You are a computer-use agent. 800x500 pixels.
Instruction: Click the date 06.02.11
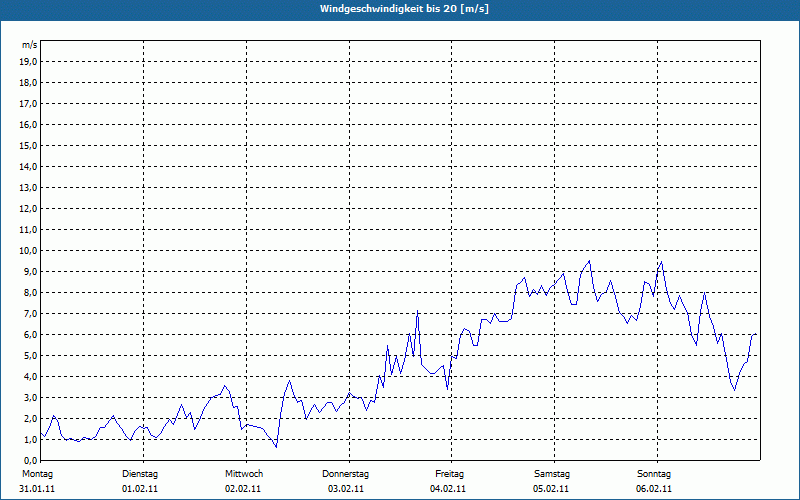tap(654, 489)
